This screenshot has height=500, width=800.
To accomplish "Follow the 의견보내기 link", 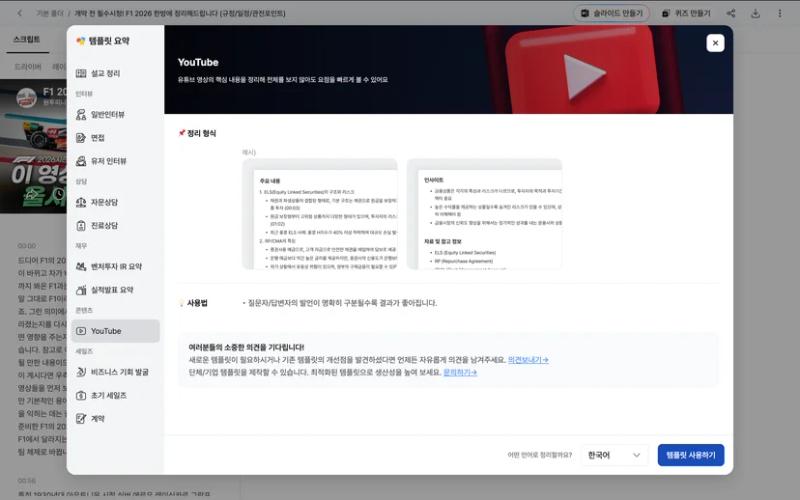I will (x=528, y=360).
